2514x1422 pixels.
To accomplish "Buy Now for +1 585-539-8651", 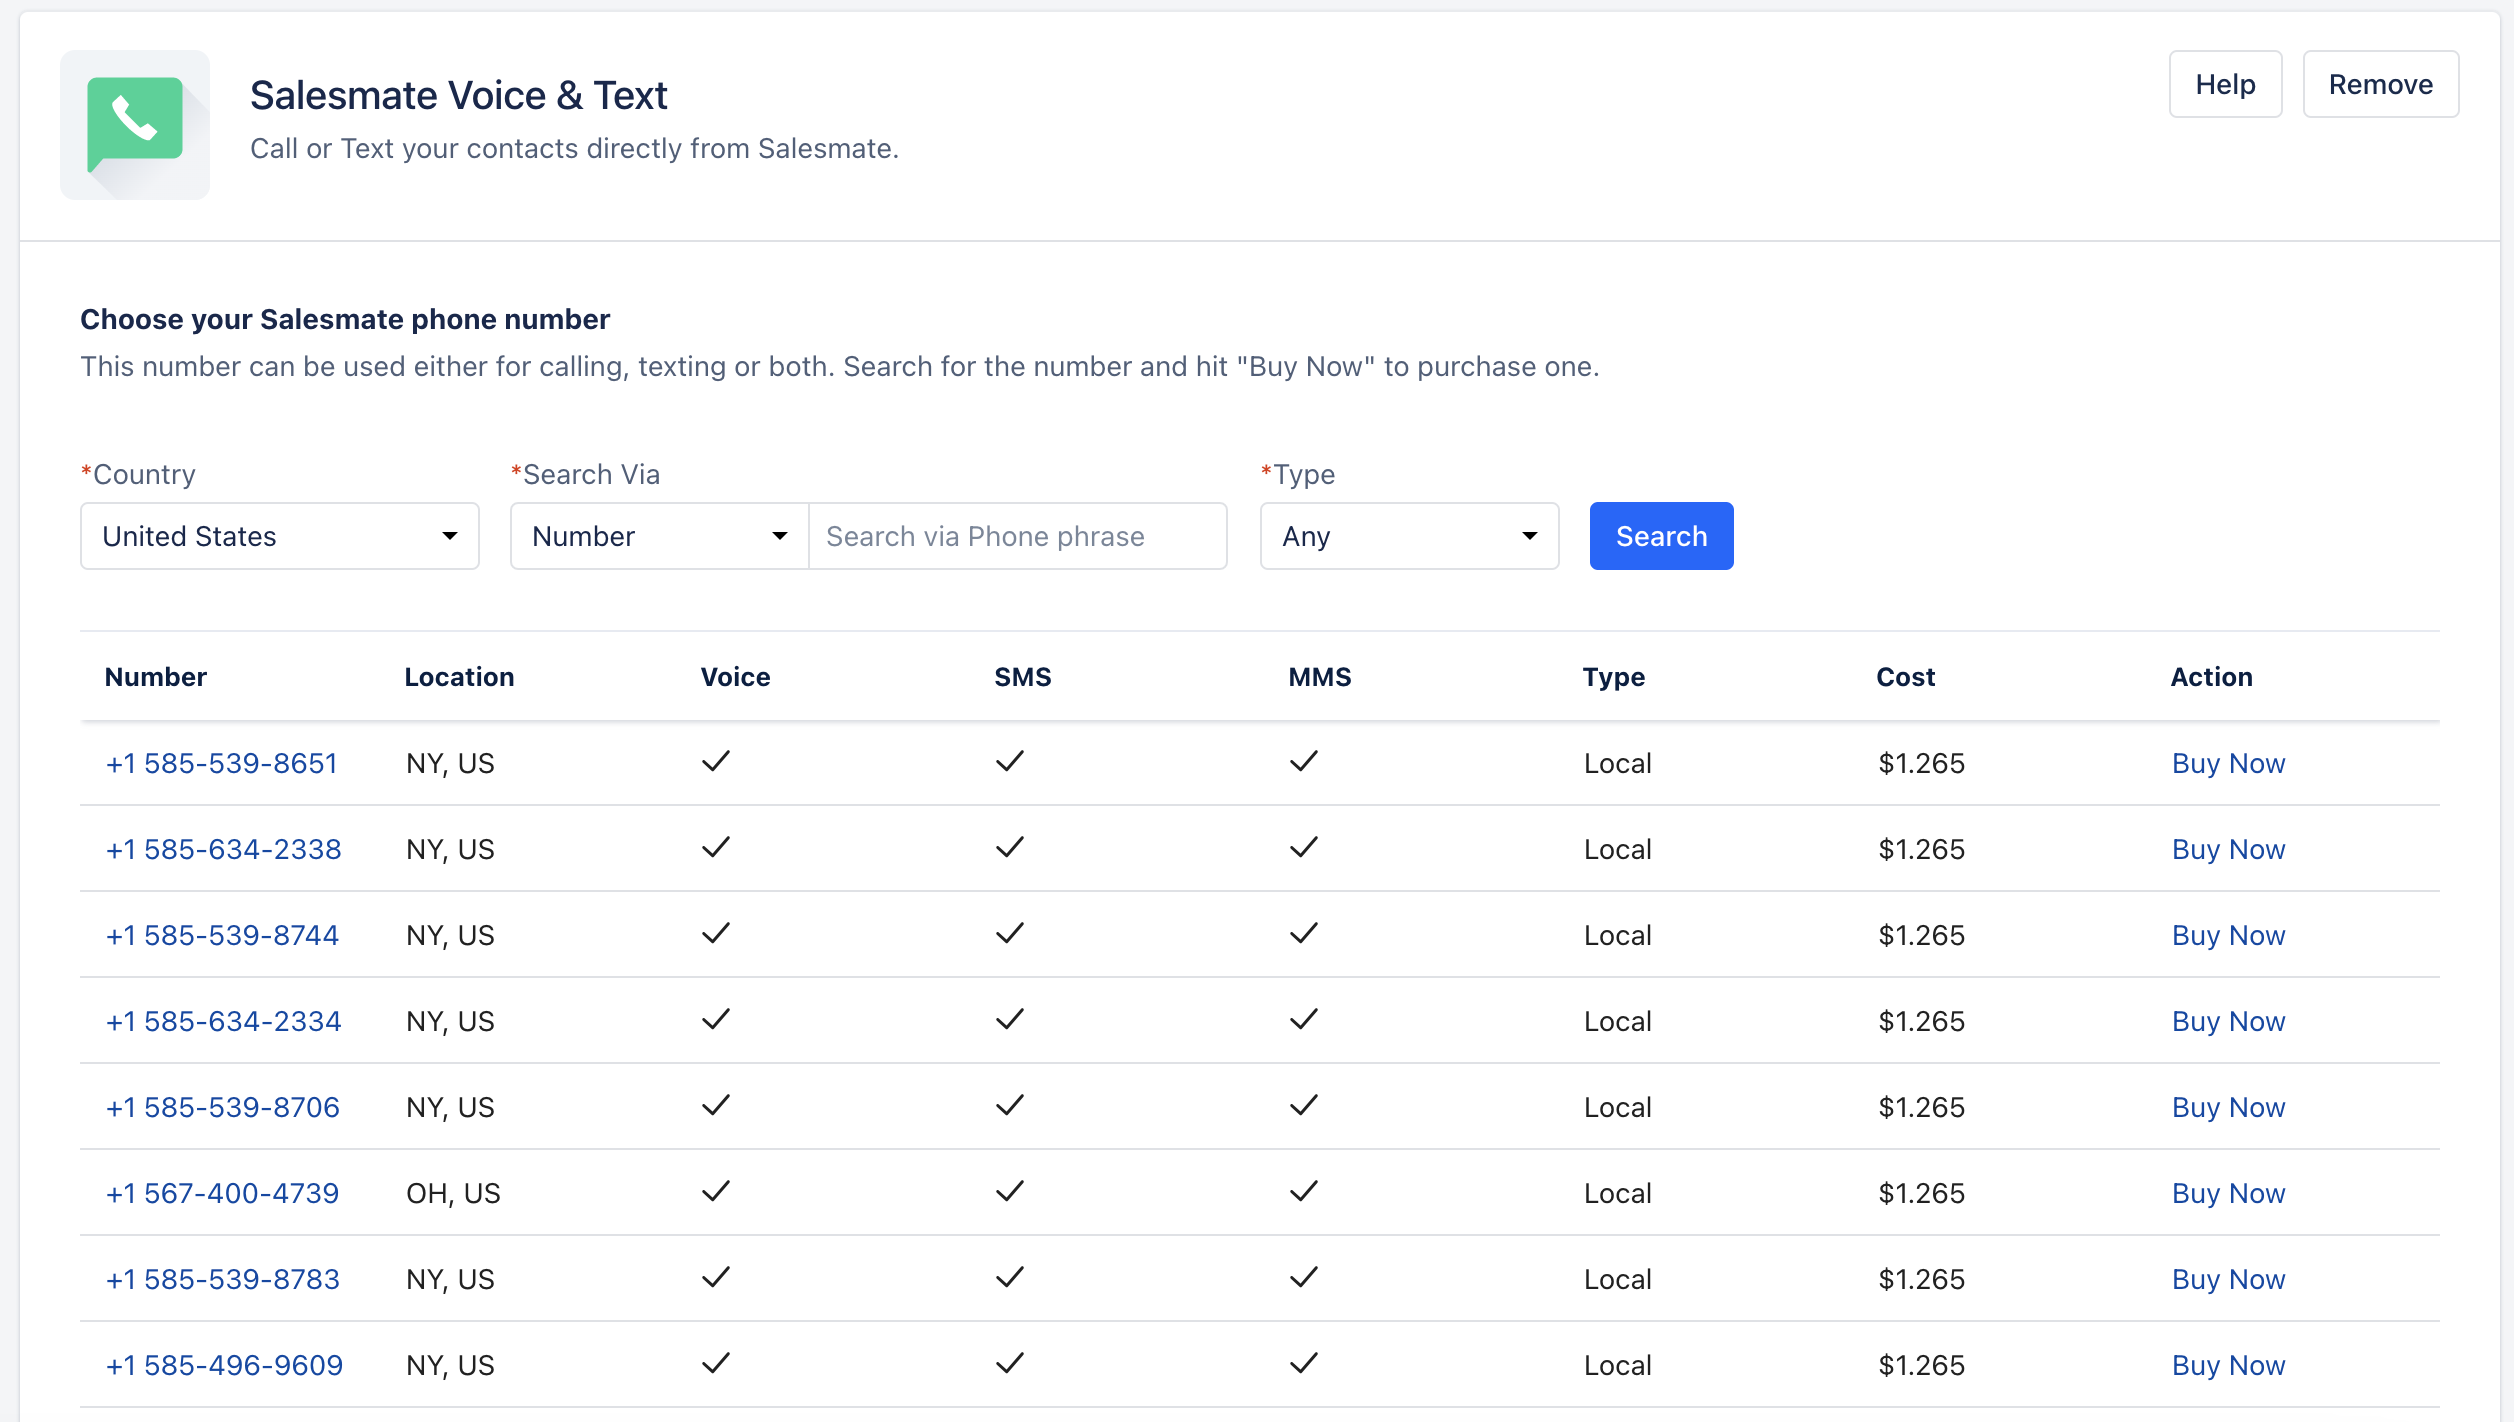I will 2228,763.
